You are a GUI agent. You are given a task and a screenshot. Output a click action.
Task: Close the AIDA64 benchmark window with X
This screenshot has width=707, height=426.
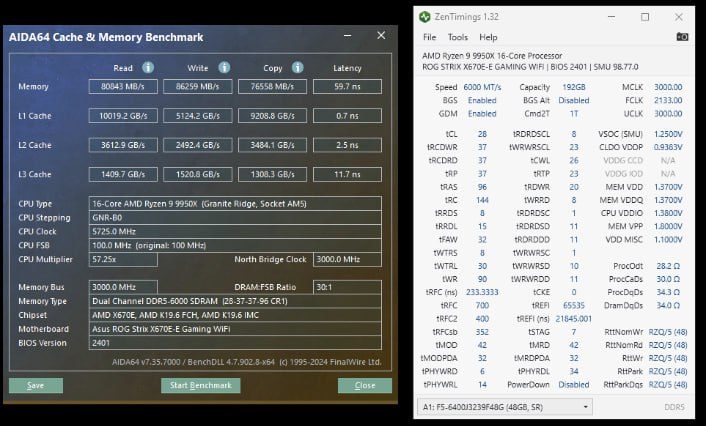(x=381, y=36)
